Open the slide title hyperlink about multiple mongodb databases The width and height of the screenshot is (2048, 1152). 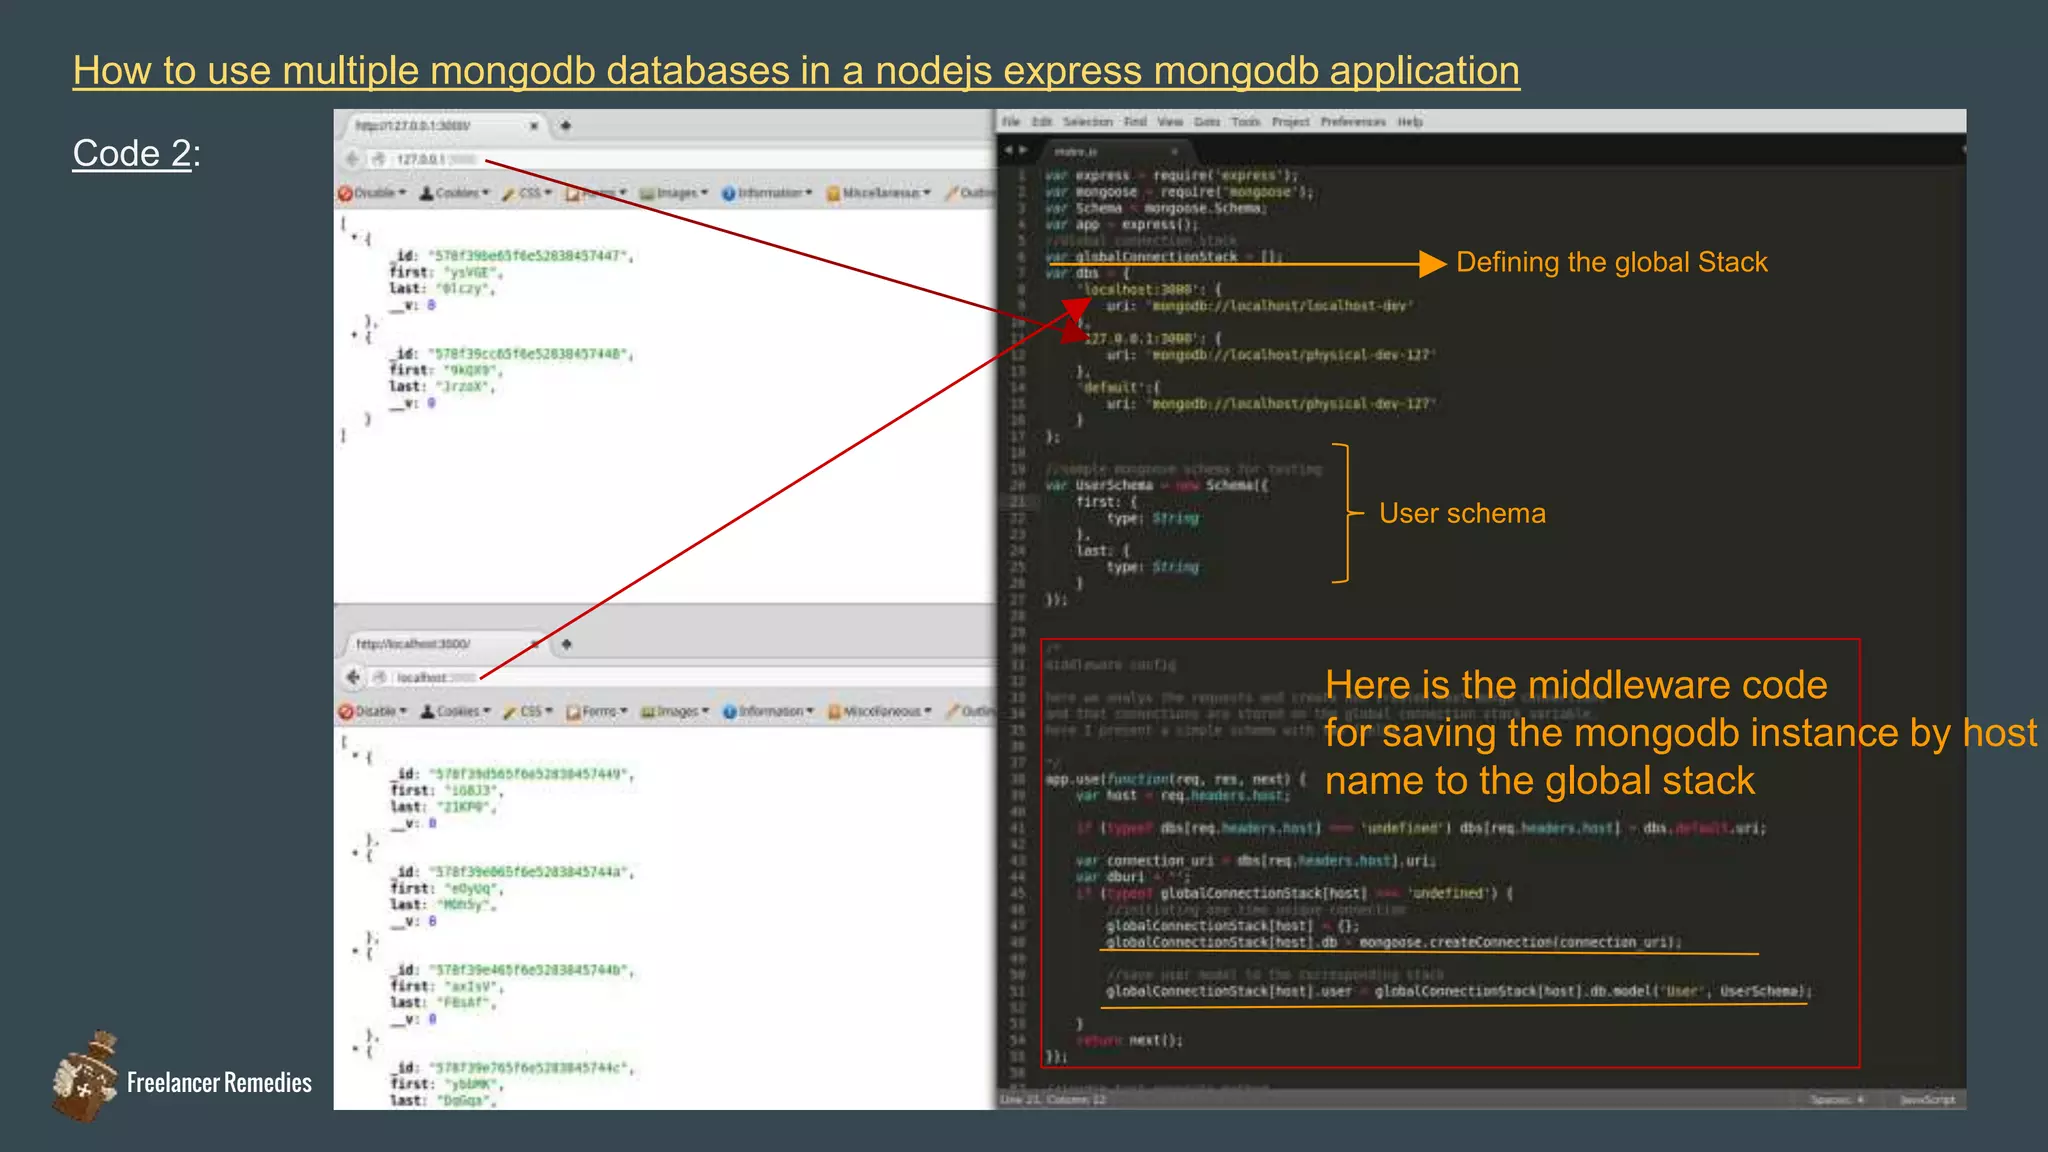[x=796, y=71]
